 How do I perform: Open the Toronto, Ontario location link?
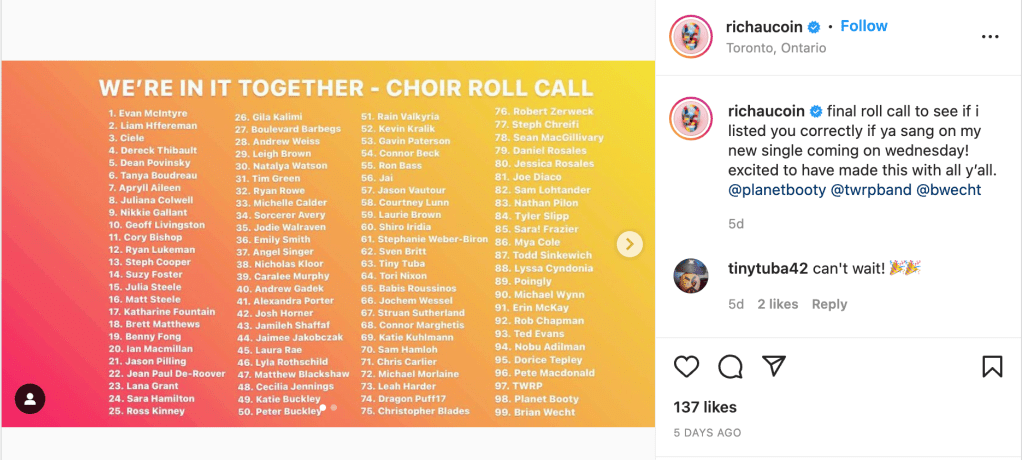point(776,47)
